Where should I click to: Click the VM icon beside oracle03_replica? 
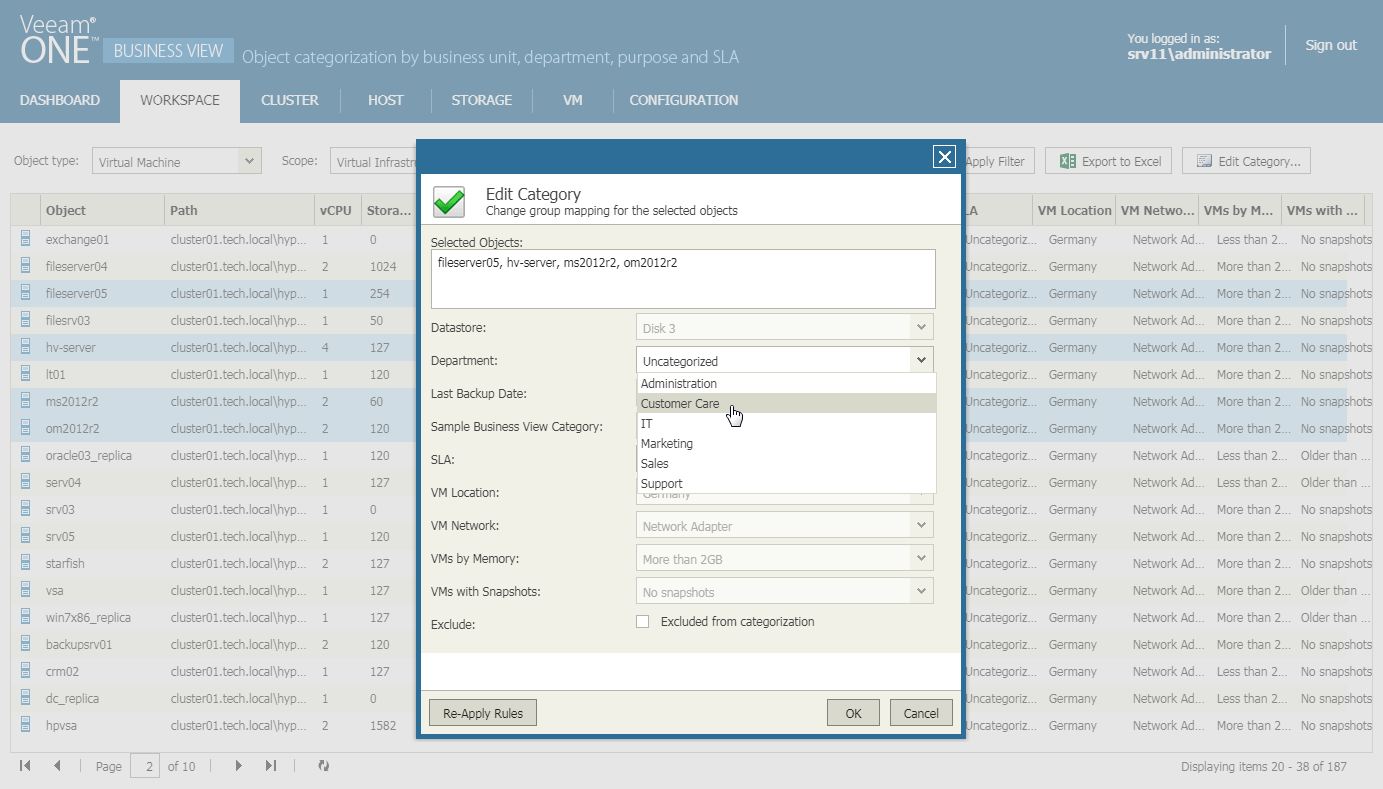click(26, 456)
